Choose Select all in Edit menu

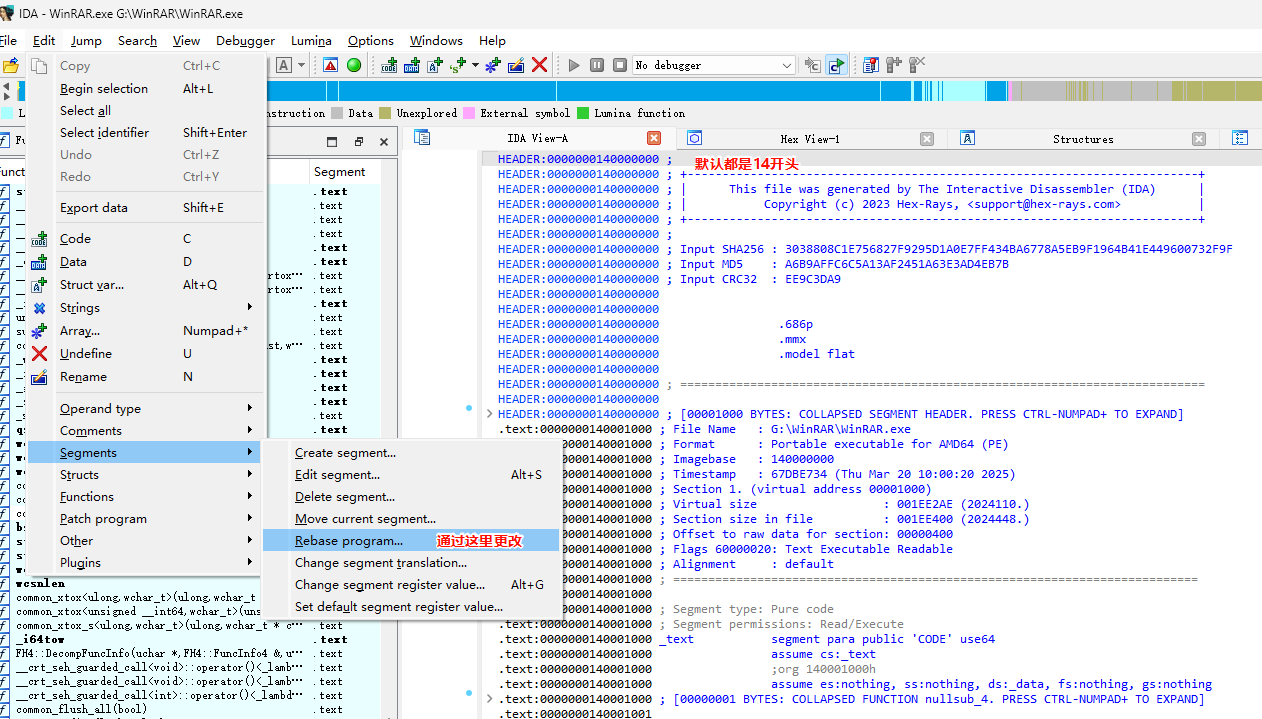tap(145, 111)
